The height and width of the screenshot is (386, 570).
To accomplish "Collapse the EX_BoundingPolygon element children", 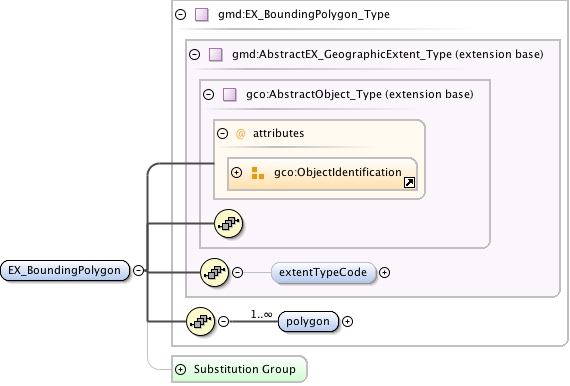I will point(139,270).
